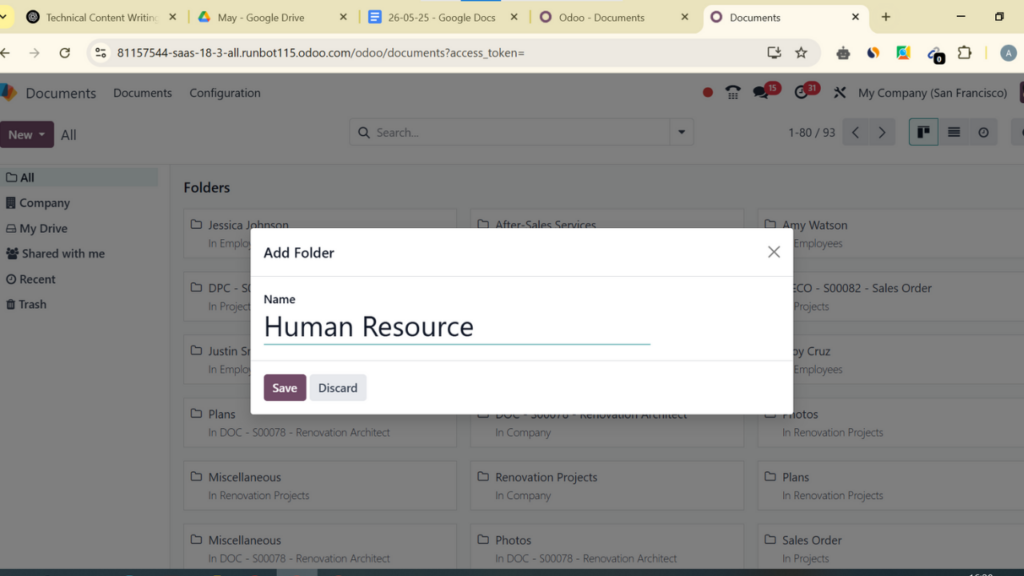The height and width of the screenshot is (576, 1024).
Task: Go to next page of documents
Action: (x=882, y=133)
